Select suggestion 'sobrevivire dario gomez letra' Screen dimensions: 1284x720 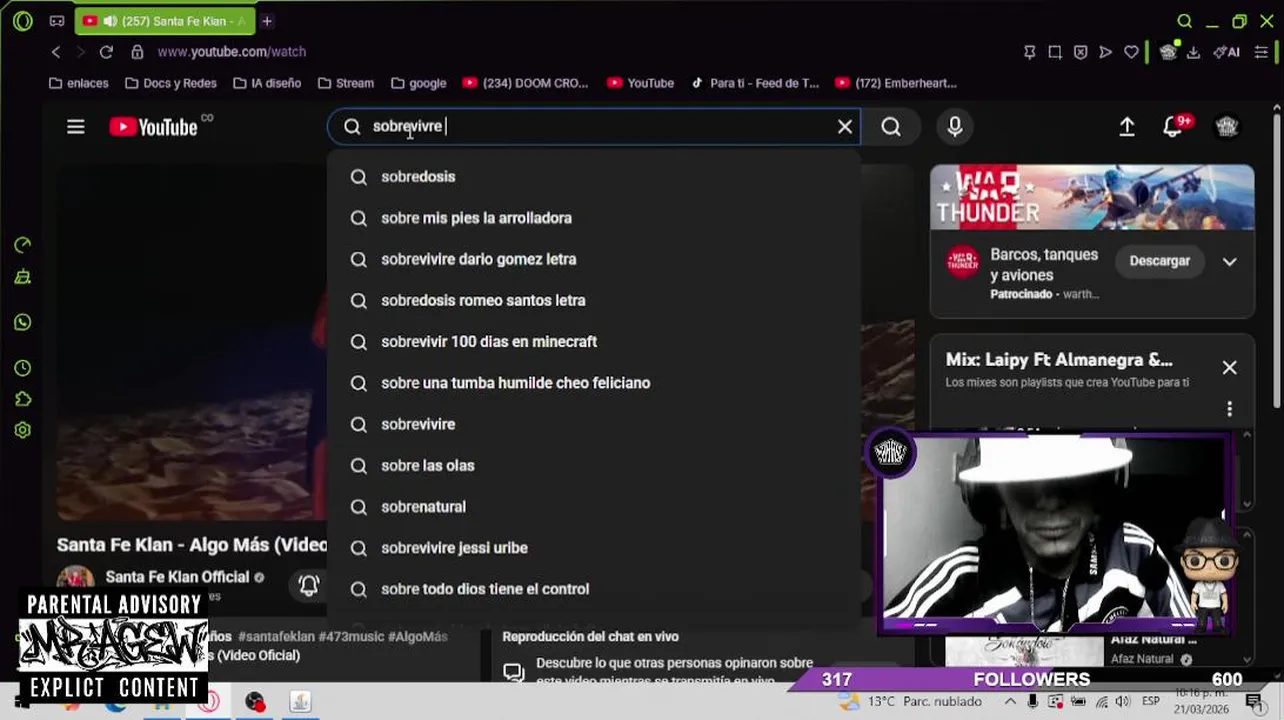[x=594, y=259]
